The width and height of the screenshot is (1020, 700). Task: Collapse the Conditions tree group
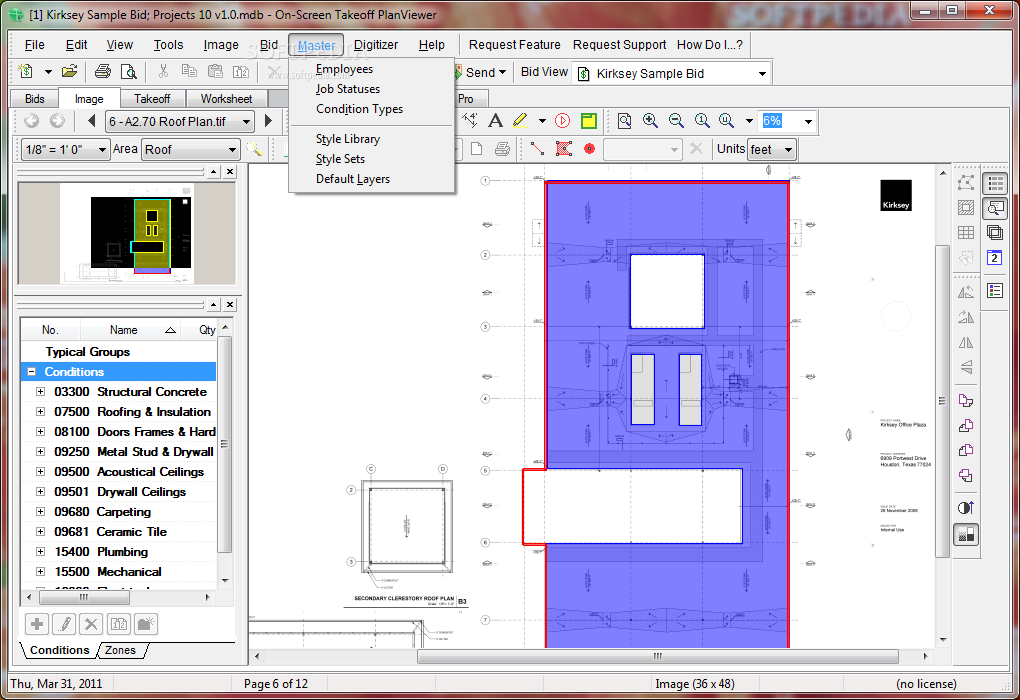[x=31, y=372]
